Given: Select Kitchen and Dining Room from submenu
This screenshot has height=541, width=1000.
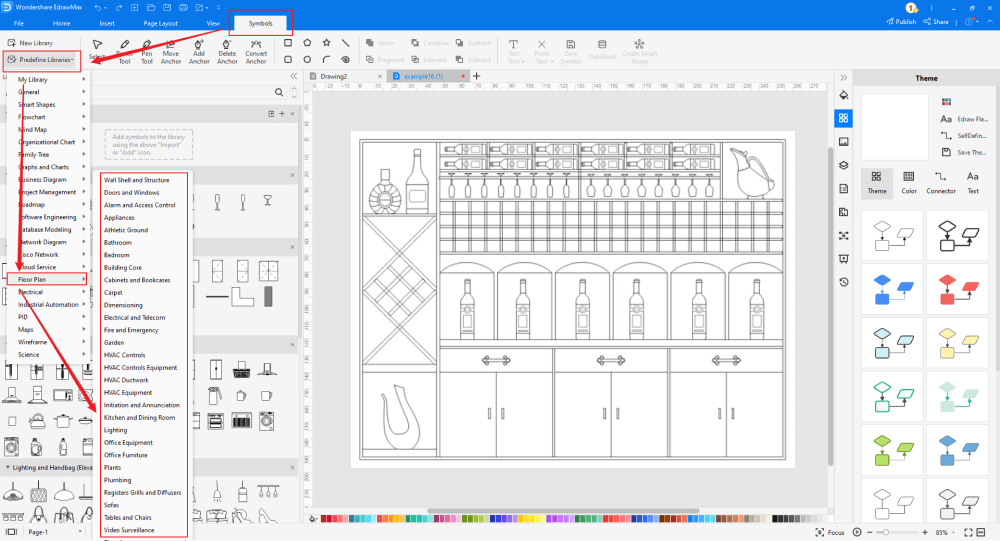Looking at the screenshot, I should click(139, 418).
